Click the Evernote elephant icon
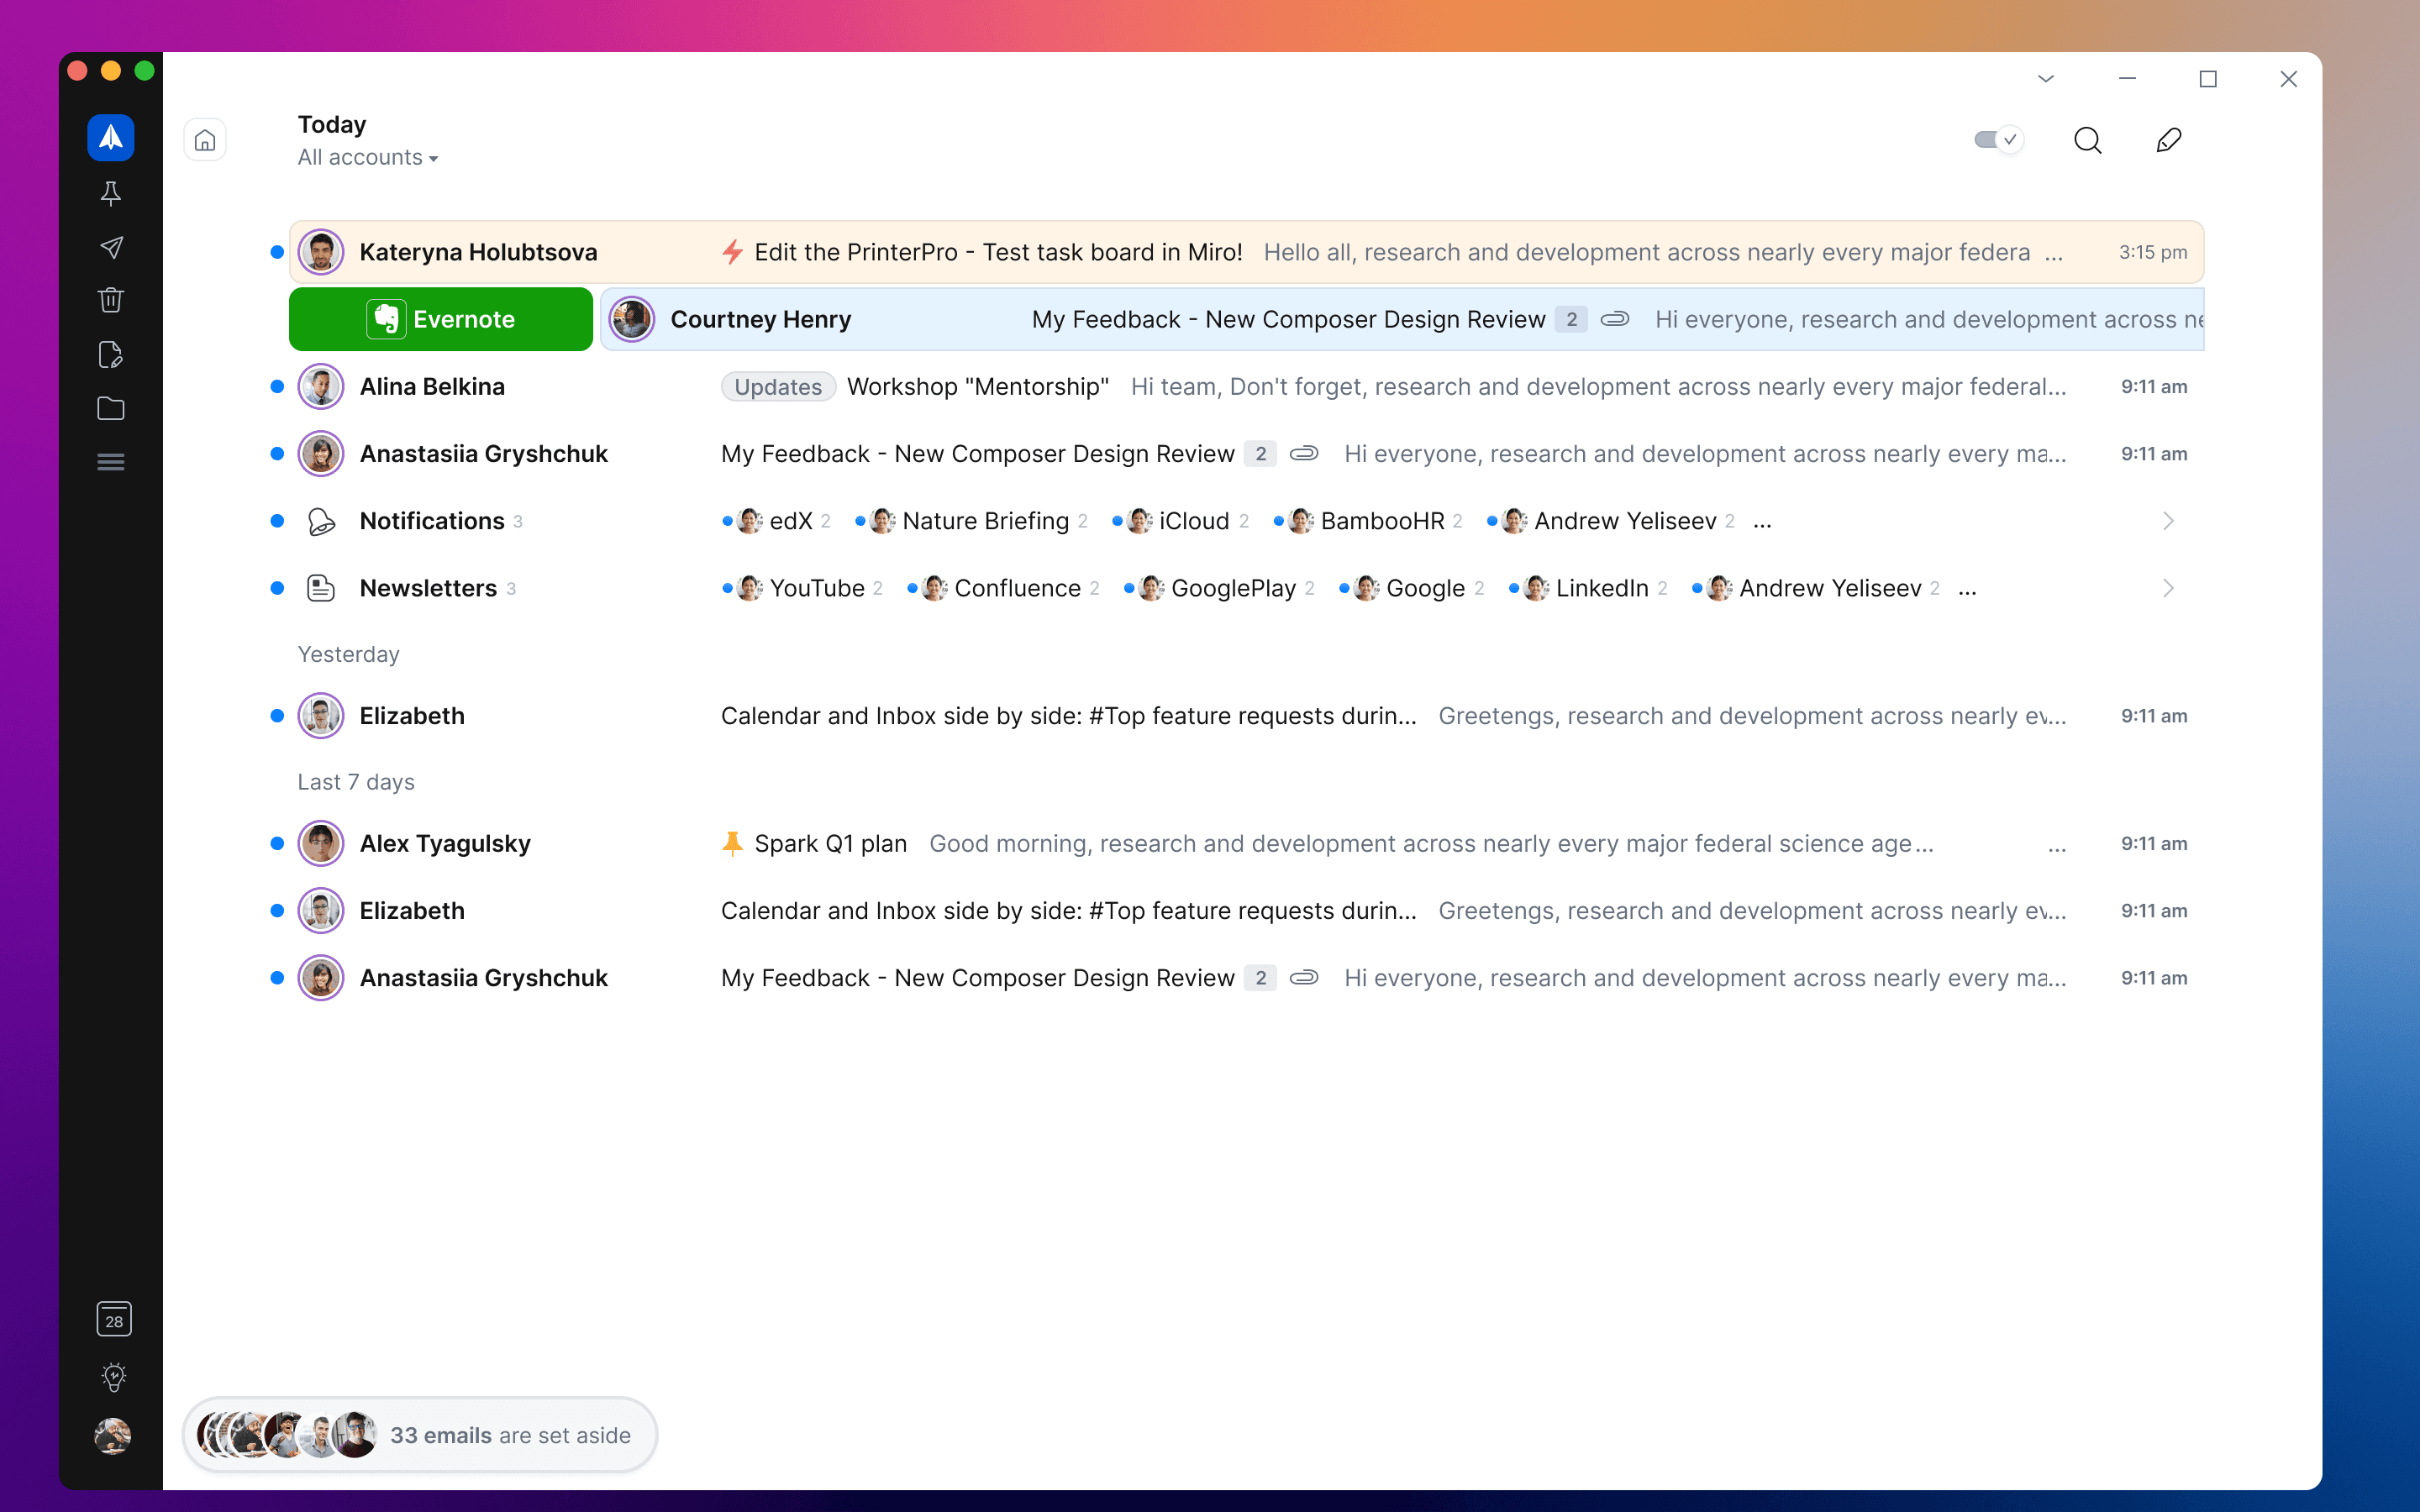This screenshot has width=2420, height=1512. tap(386, 319)
